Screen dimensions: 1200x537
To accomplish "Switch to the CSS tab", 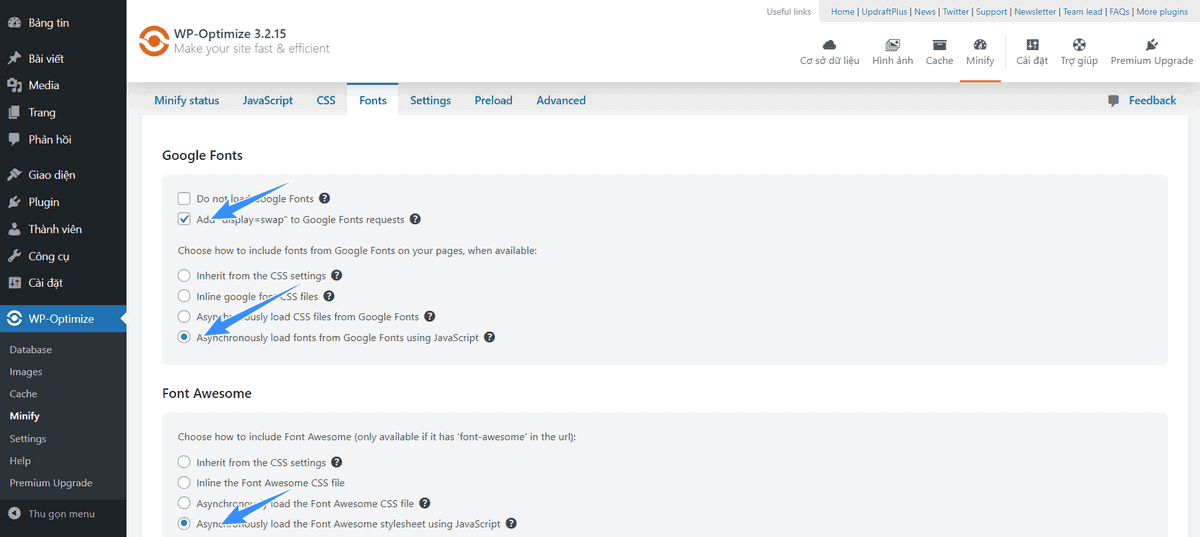I will [x=326, y=100].
